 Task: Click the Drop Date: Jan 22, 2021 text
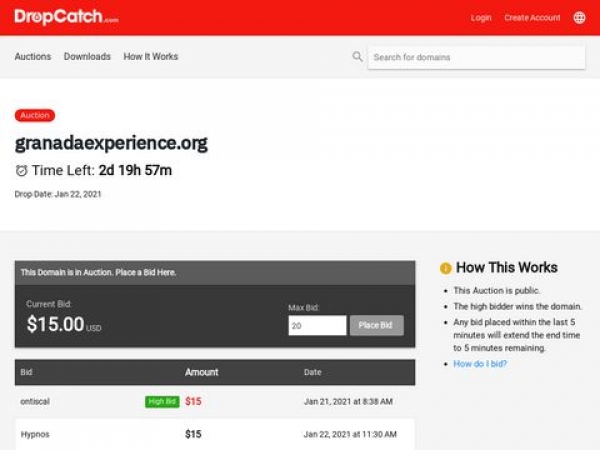pos(58,194)
